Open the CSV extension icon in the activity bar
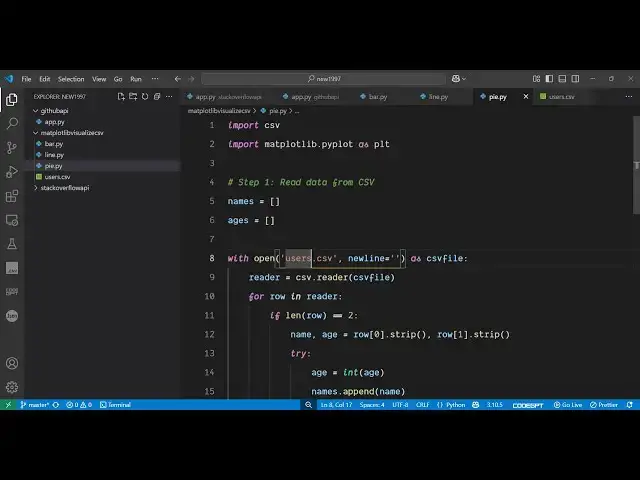640x480 pixels. coord(12,268)
